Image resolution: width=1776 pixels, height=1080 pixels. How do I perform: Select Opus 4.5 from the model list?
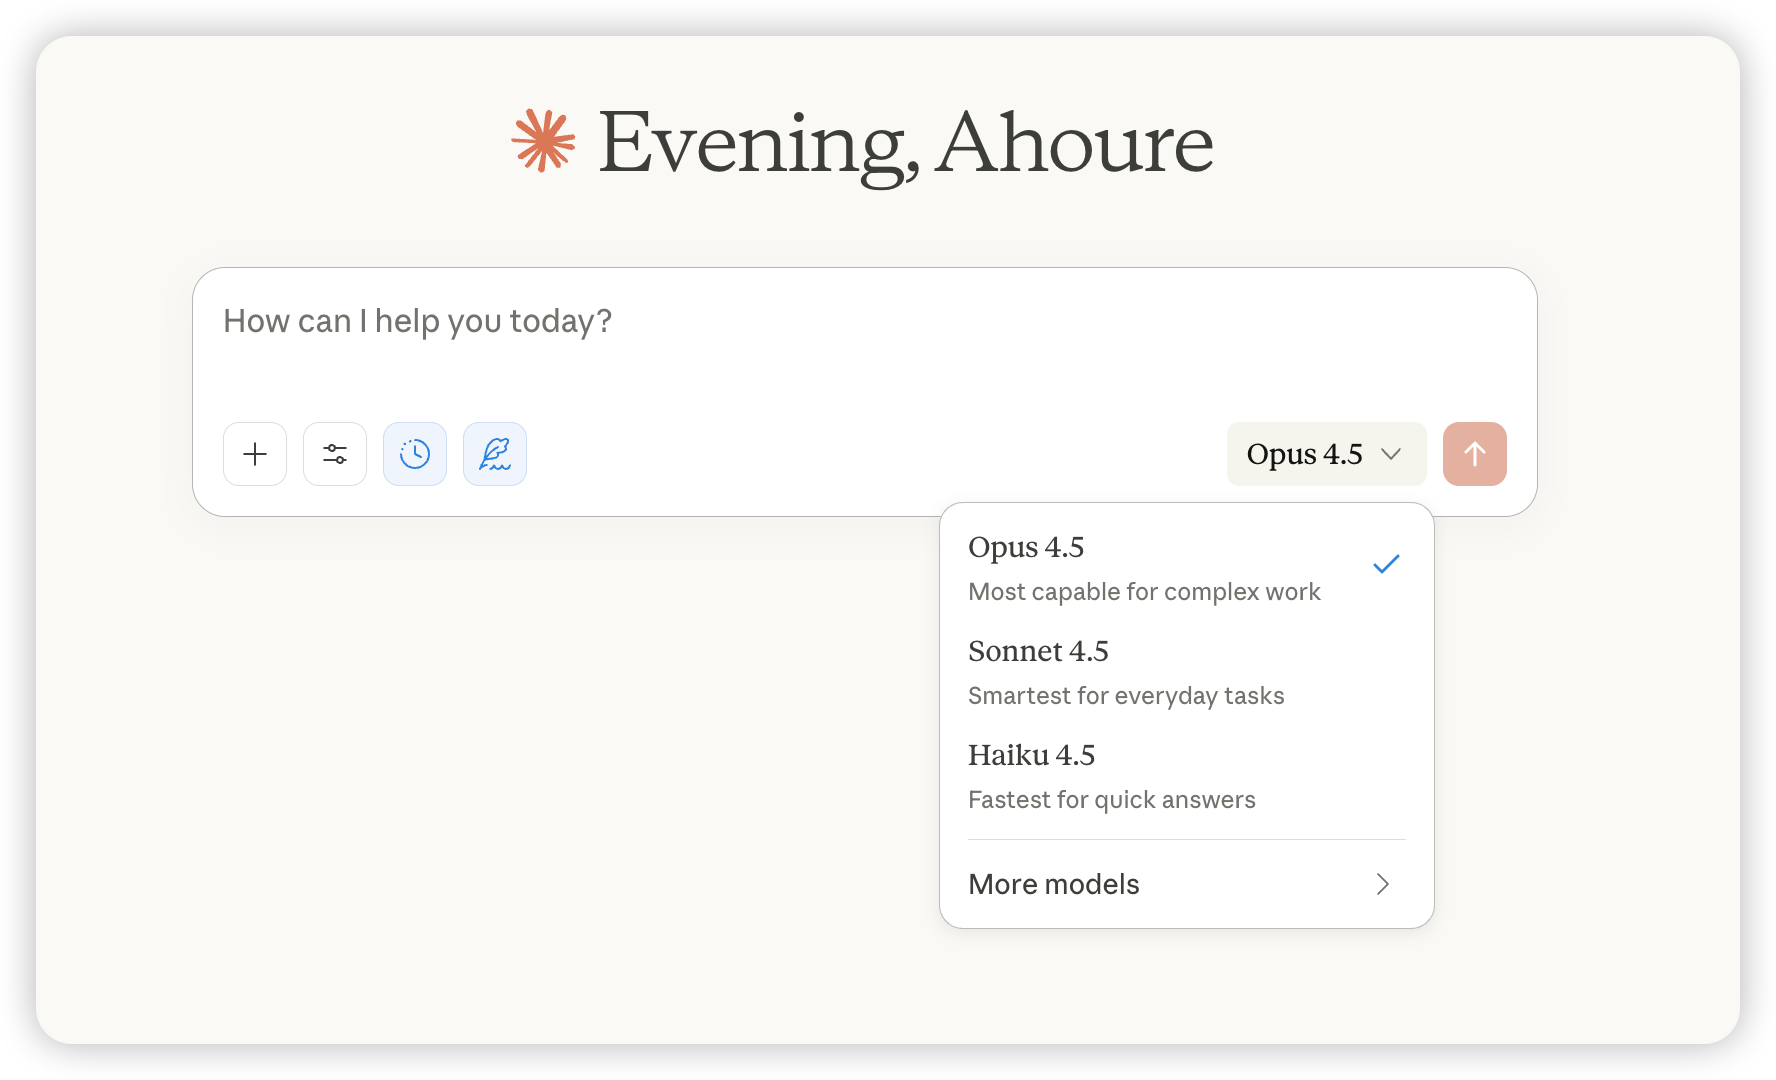[1027, 548]
